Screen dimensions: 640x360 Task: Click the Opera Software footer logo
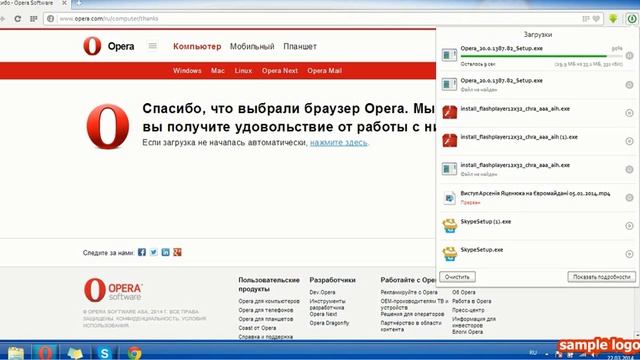pos(113,290)
